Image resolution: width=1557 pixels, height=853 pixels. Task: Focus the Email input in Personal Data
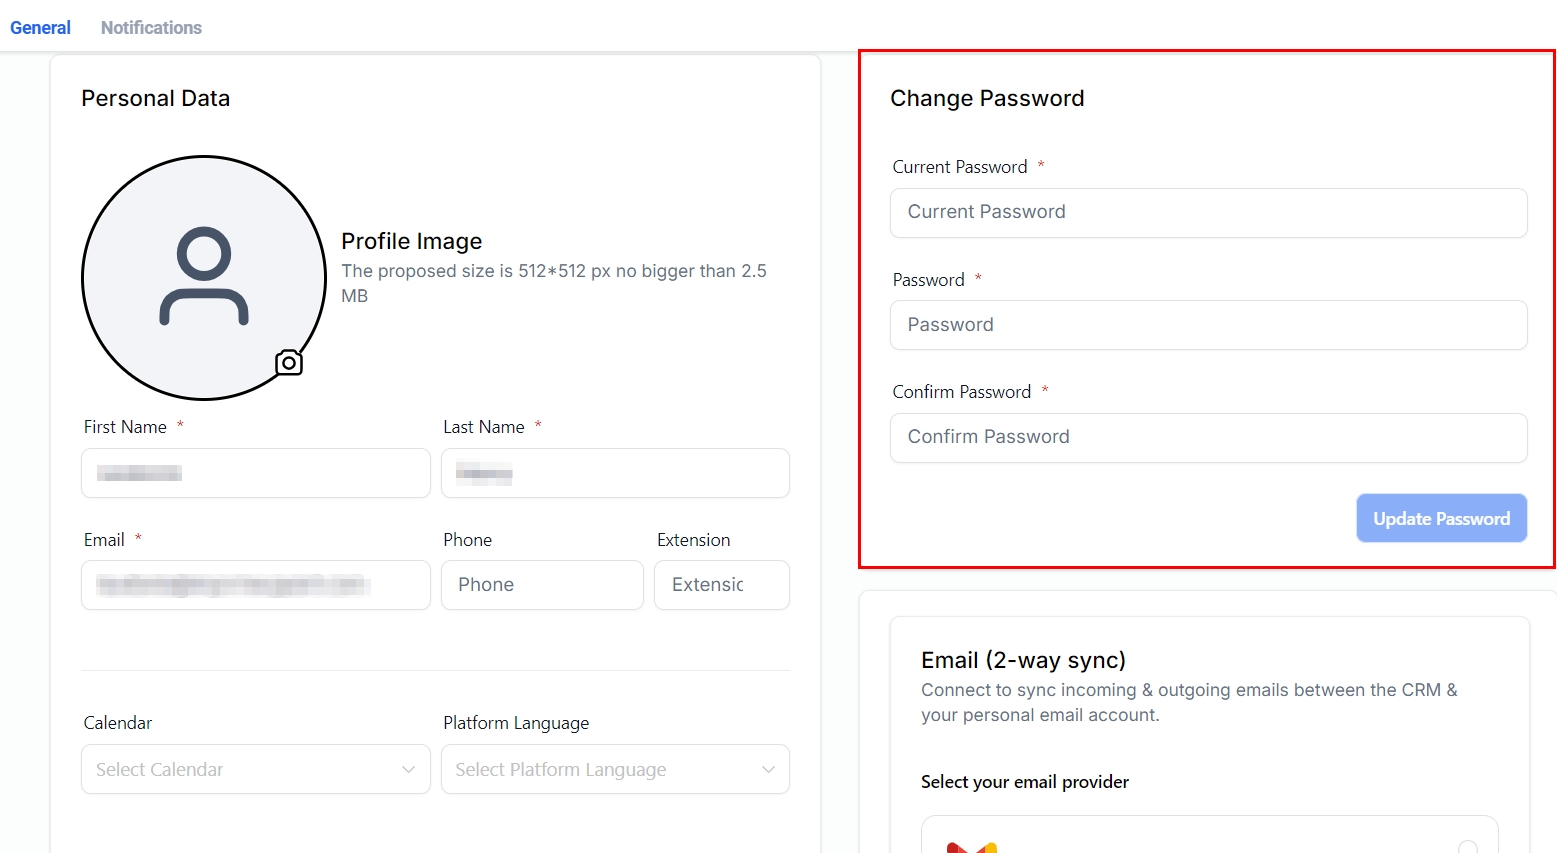coord(255,585)
